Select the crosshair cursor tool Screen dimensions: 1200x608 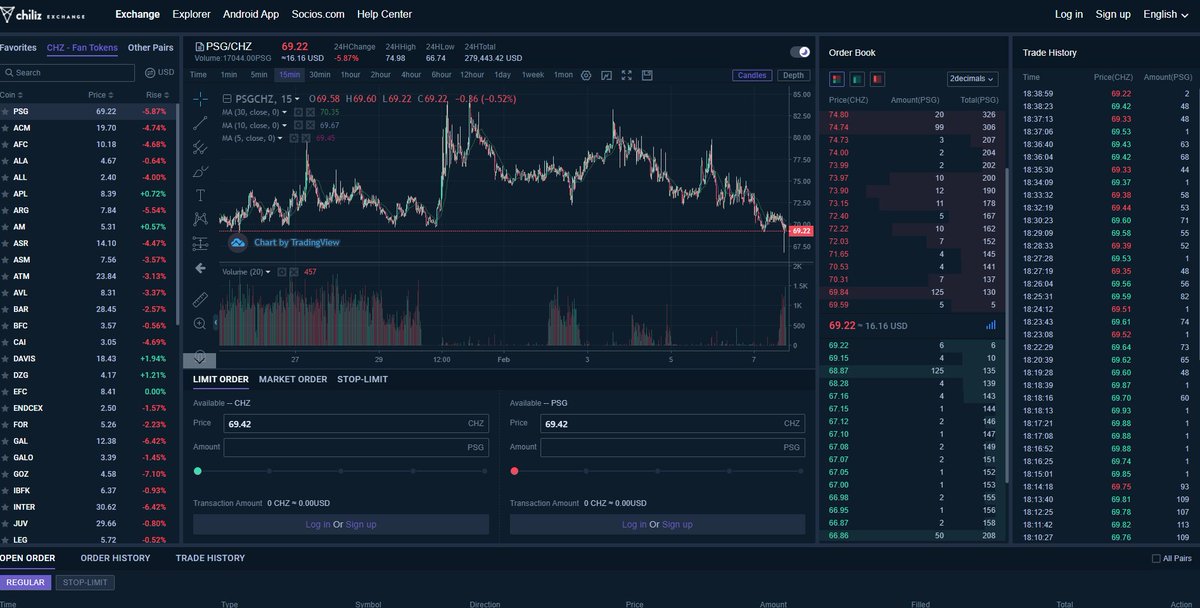coord(200,98)
